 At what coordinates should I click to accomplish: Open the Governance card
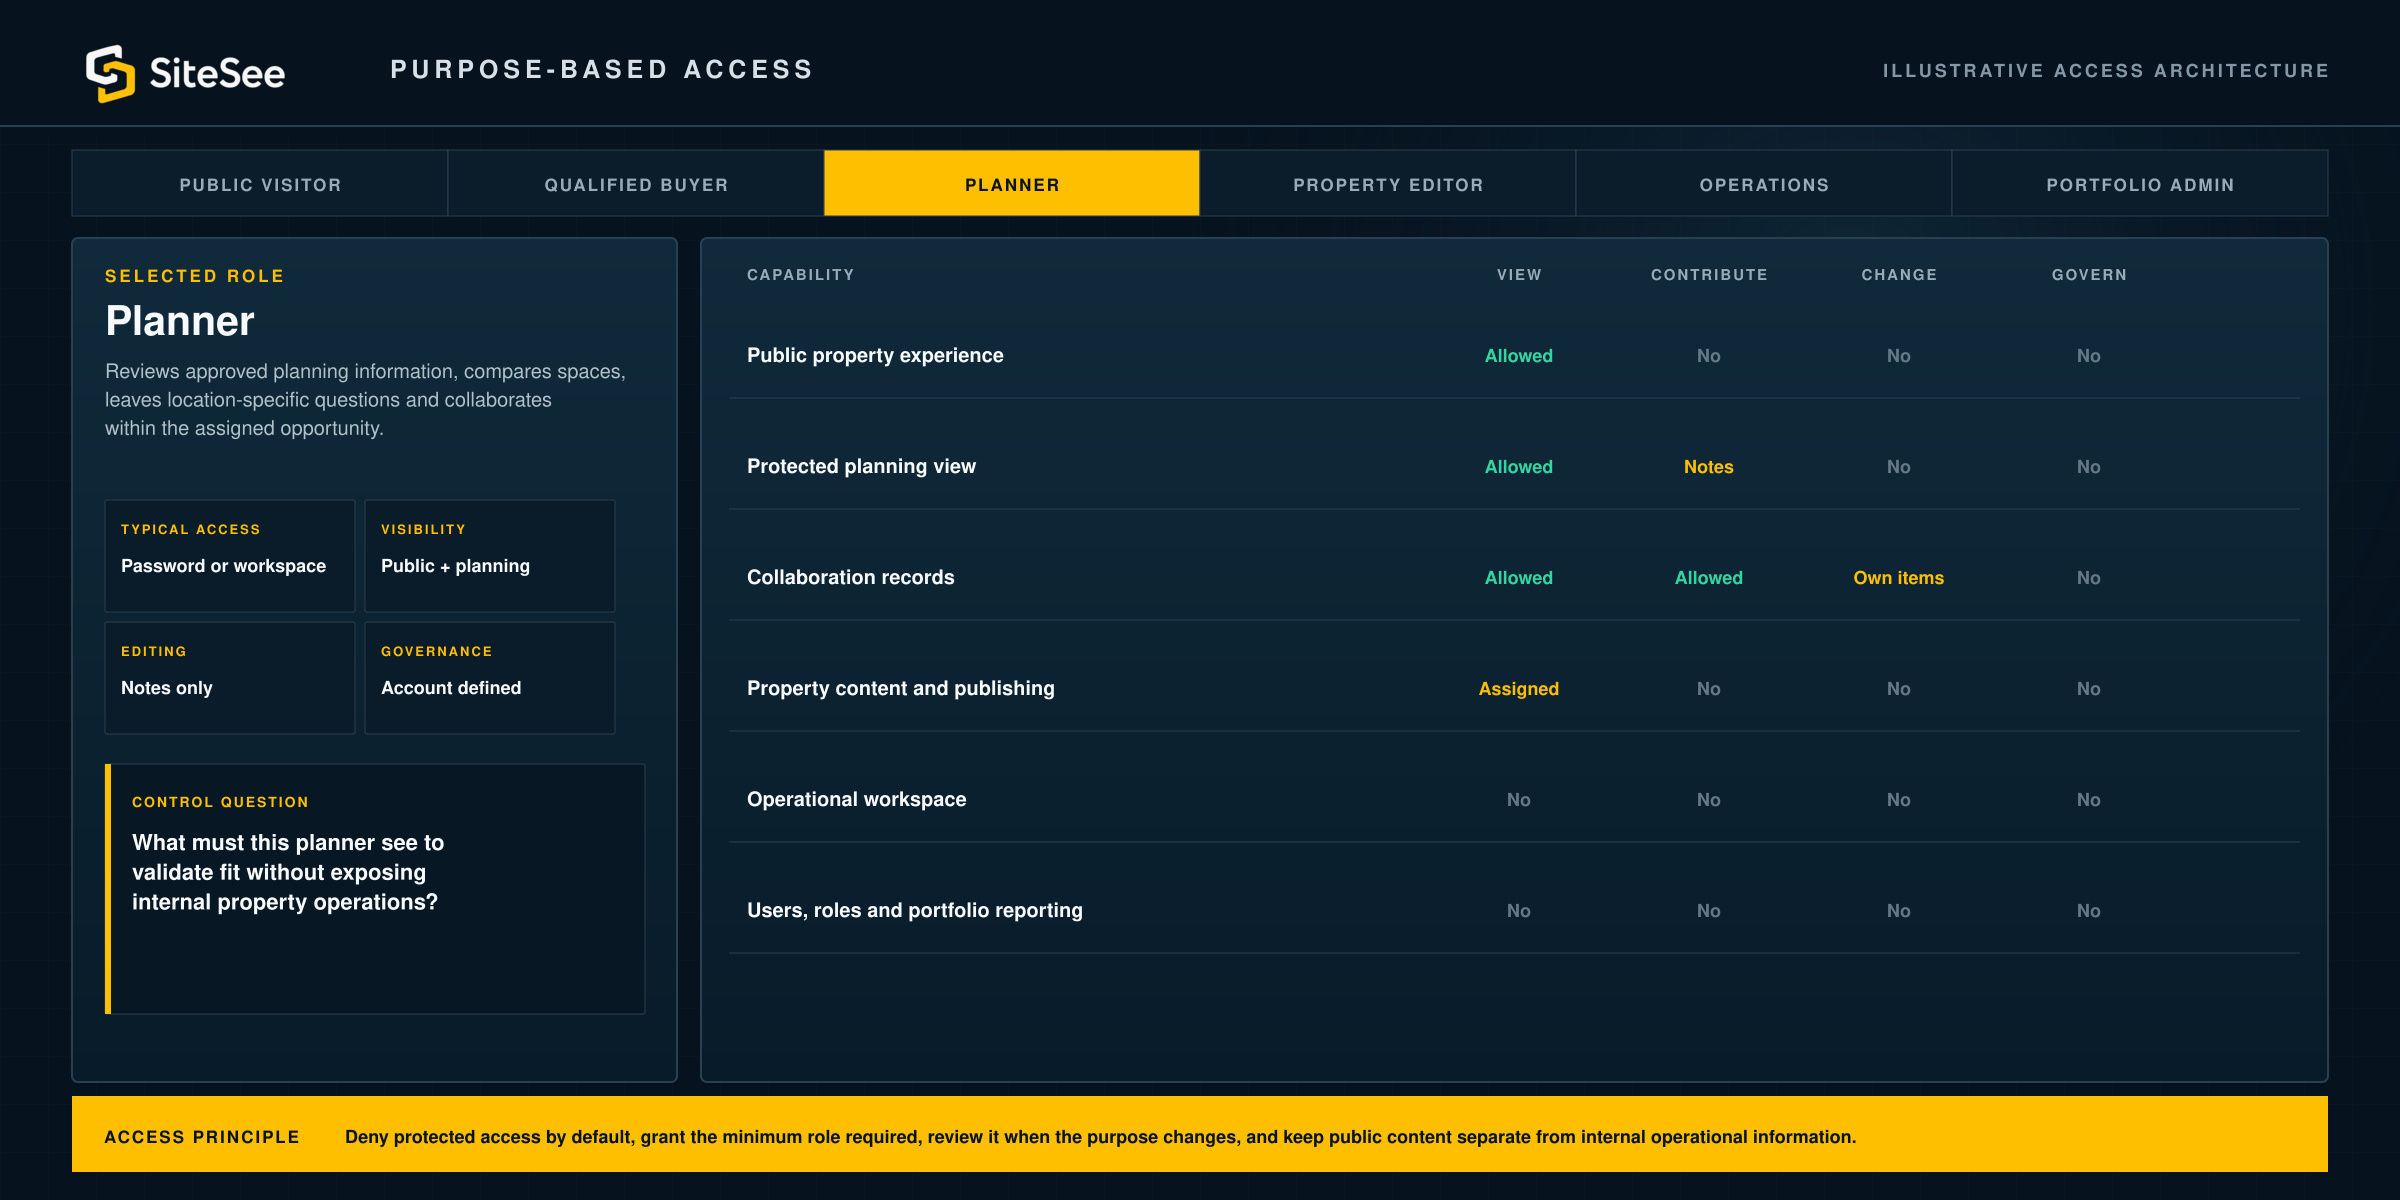click(x=490, y=678)
